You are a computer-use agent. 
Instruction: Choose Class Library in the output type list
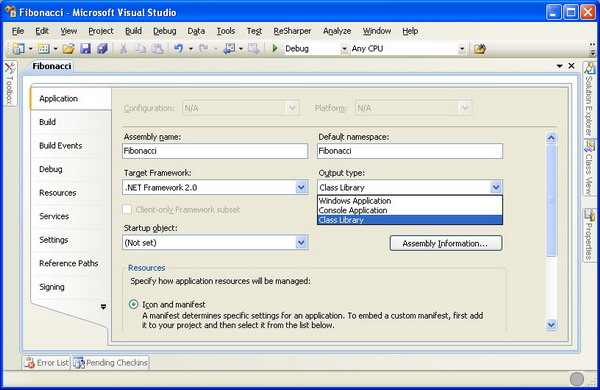pos(410,220)
